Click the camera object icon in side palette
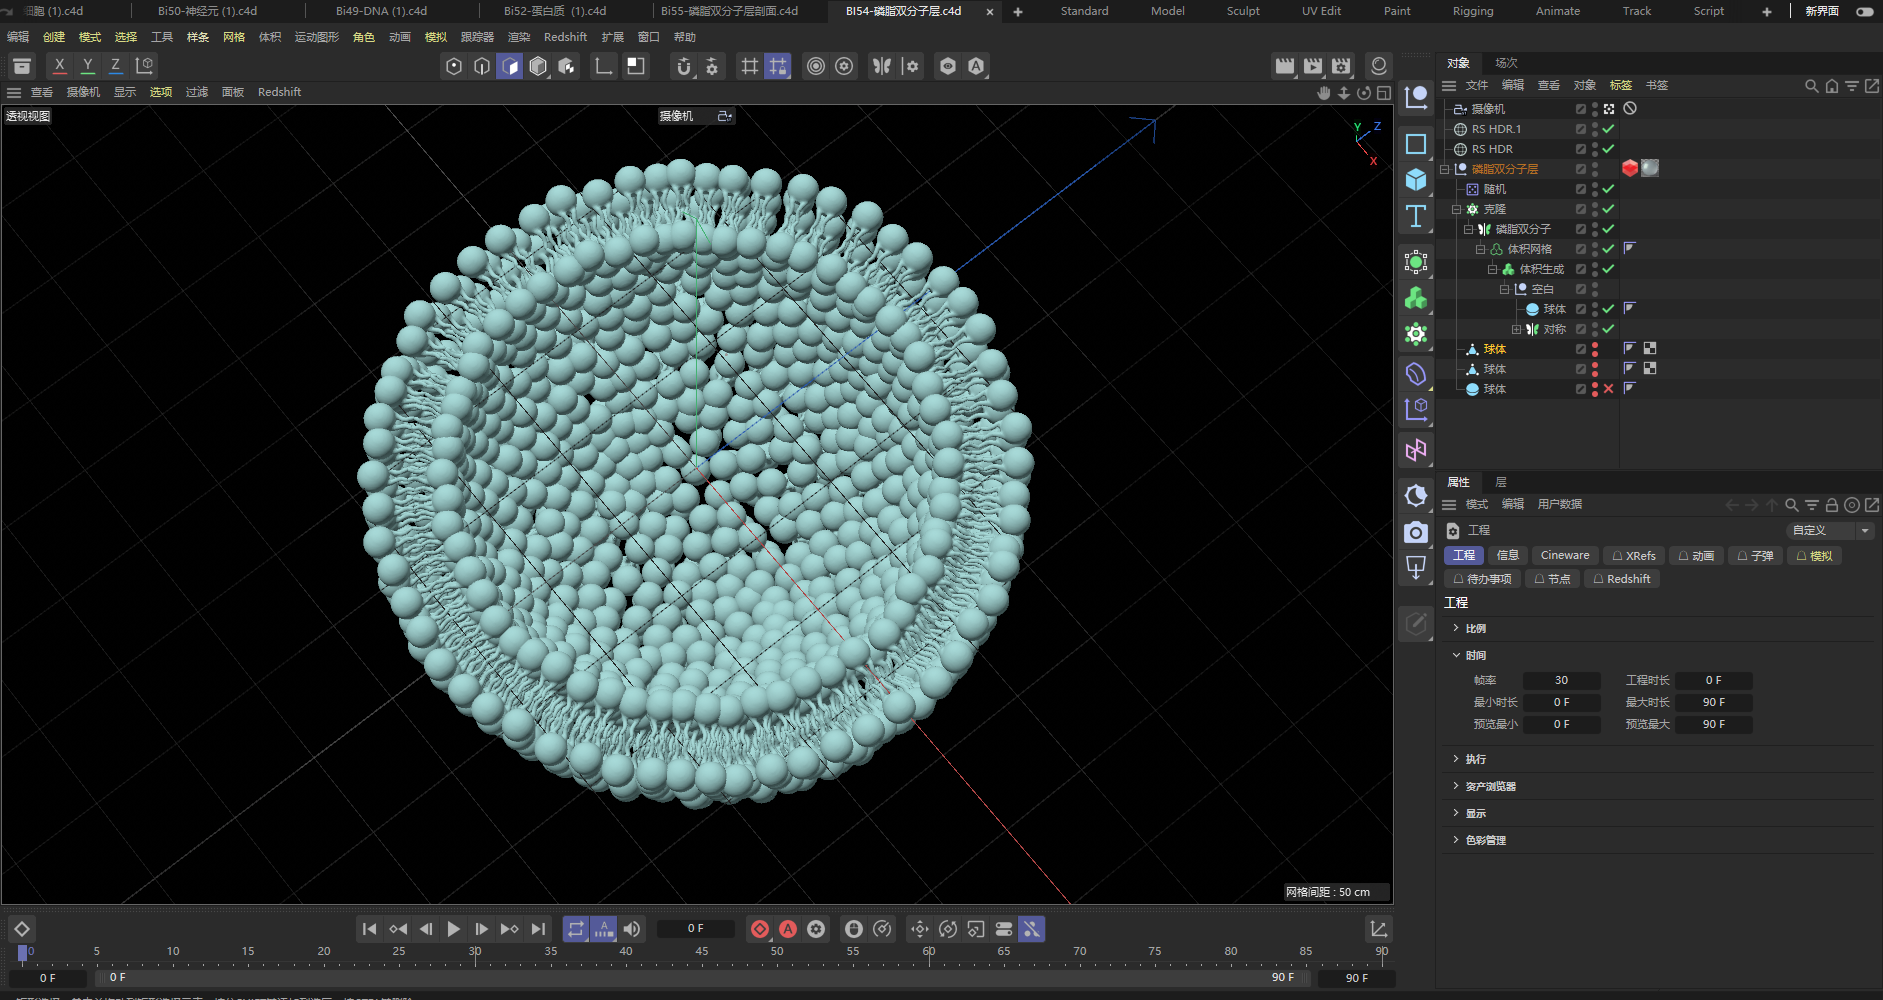The width and height of the screenshot is (1883, 1000). point(1416,532)
